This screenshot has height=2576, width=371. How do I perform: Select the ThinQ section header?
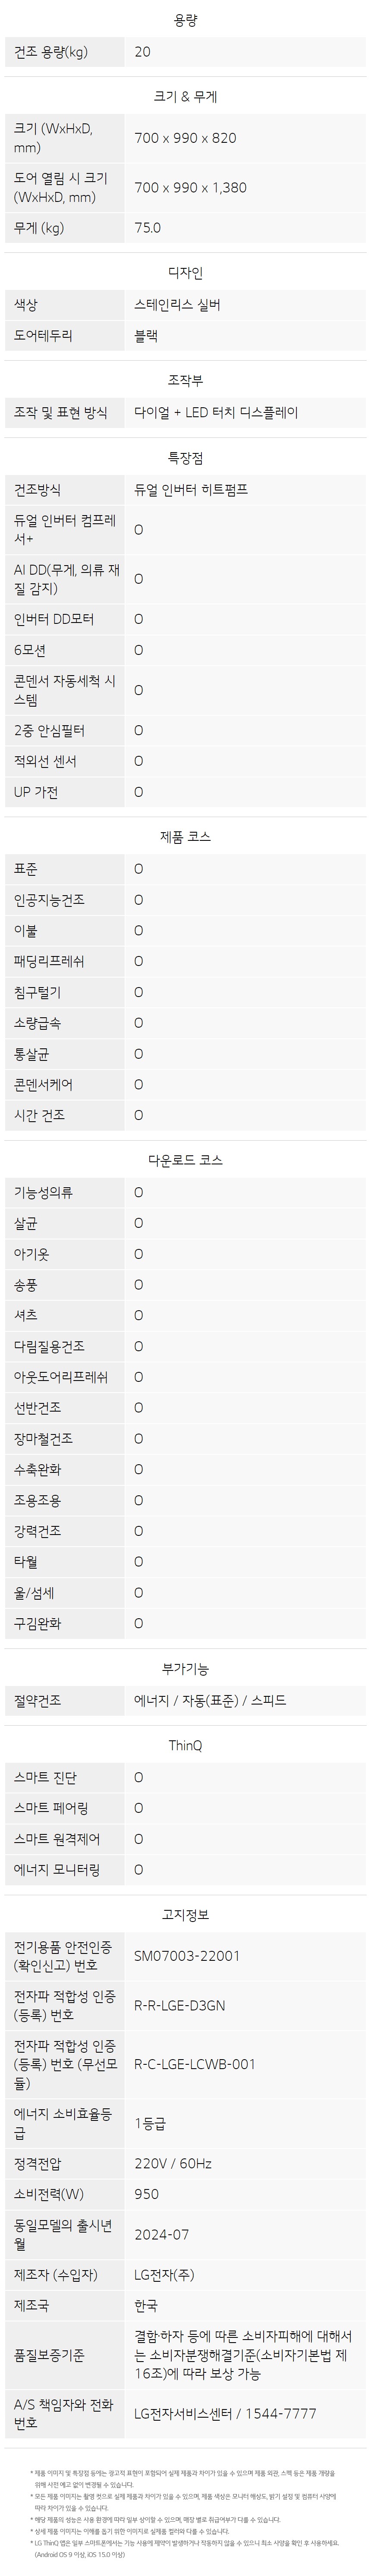185,1745
